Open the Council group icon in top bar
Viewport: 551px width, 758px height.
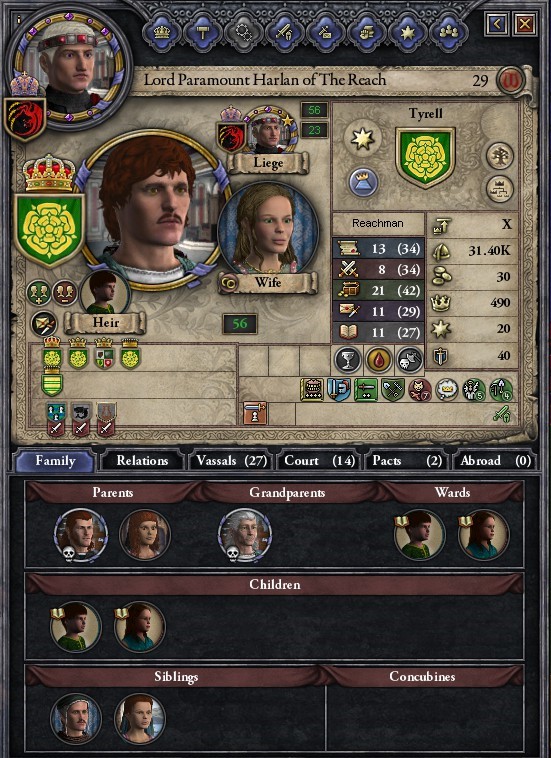(x=450, y=33)
